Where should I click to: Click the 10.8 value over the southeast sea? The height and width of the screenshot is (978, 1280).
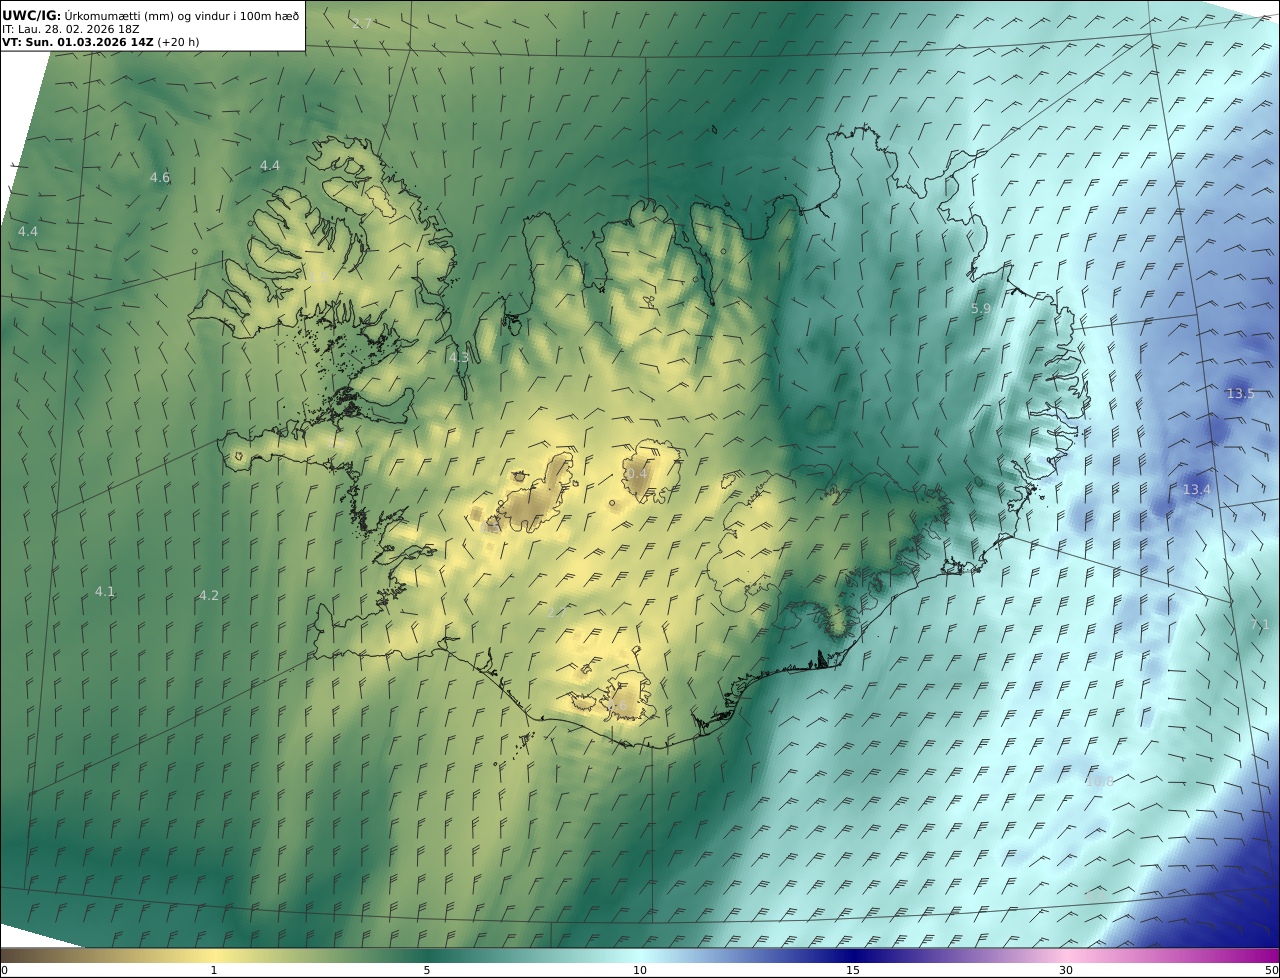point(1100,781)
